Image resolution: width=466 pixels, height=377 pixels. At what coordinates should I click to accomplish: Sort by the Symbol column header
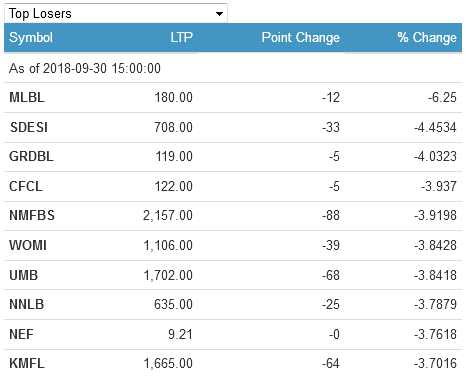(x=31, y=37)
